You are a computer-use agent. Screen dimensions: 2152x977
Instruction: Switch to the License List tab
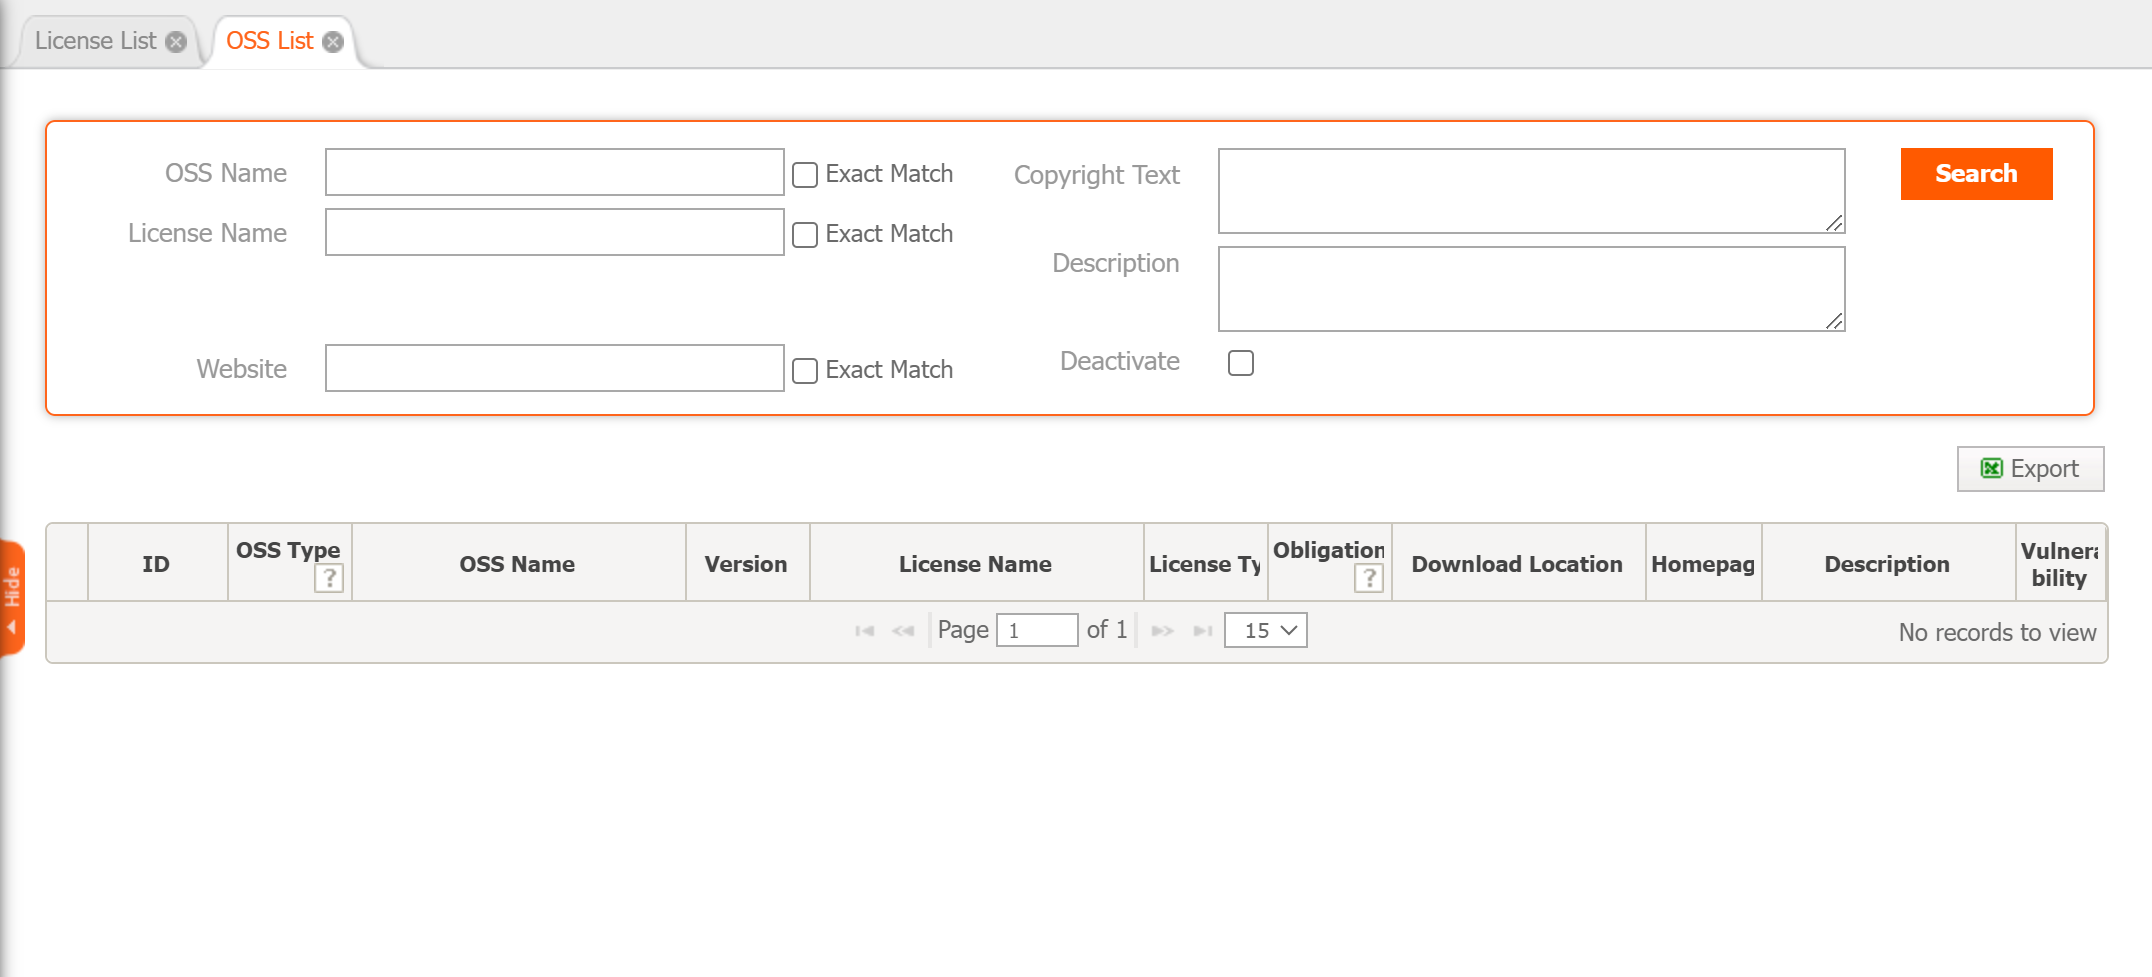click(95, 41)
